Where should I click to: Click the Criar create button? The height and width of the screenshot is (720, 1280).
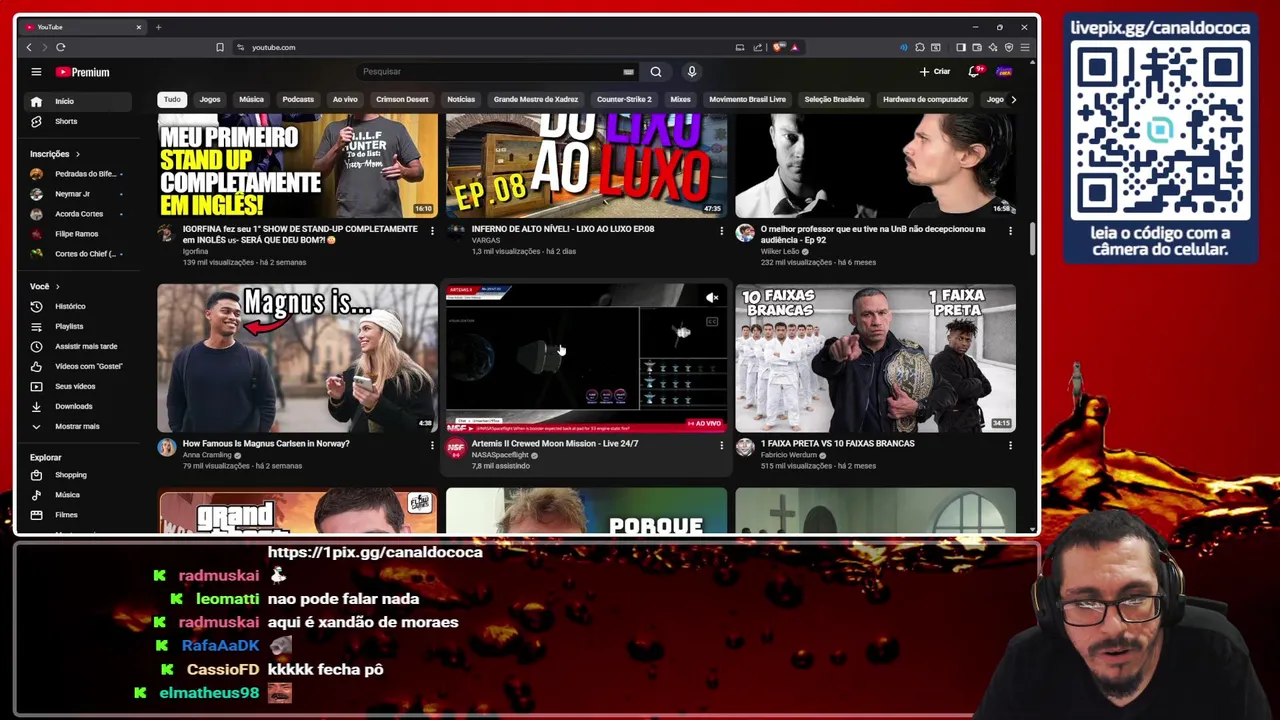click(935, 72)
